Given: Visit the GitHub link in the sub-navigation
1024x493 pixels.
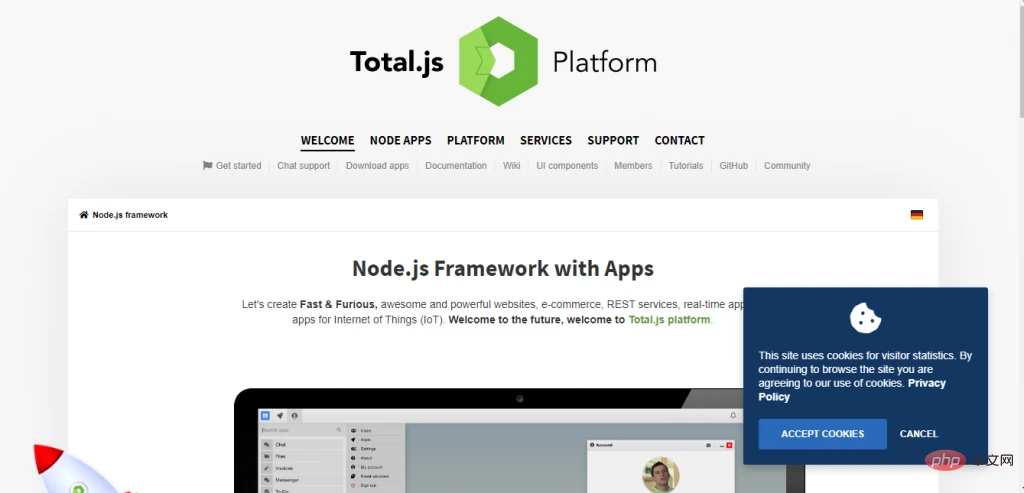Looking at the screenshot, I should (x=733, y=166).
